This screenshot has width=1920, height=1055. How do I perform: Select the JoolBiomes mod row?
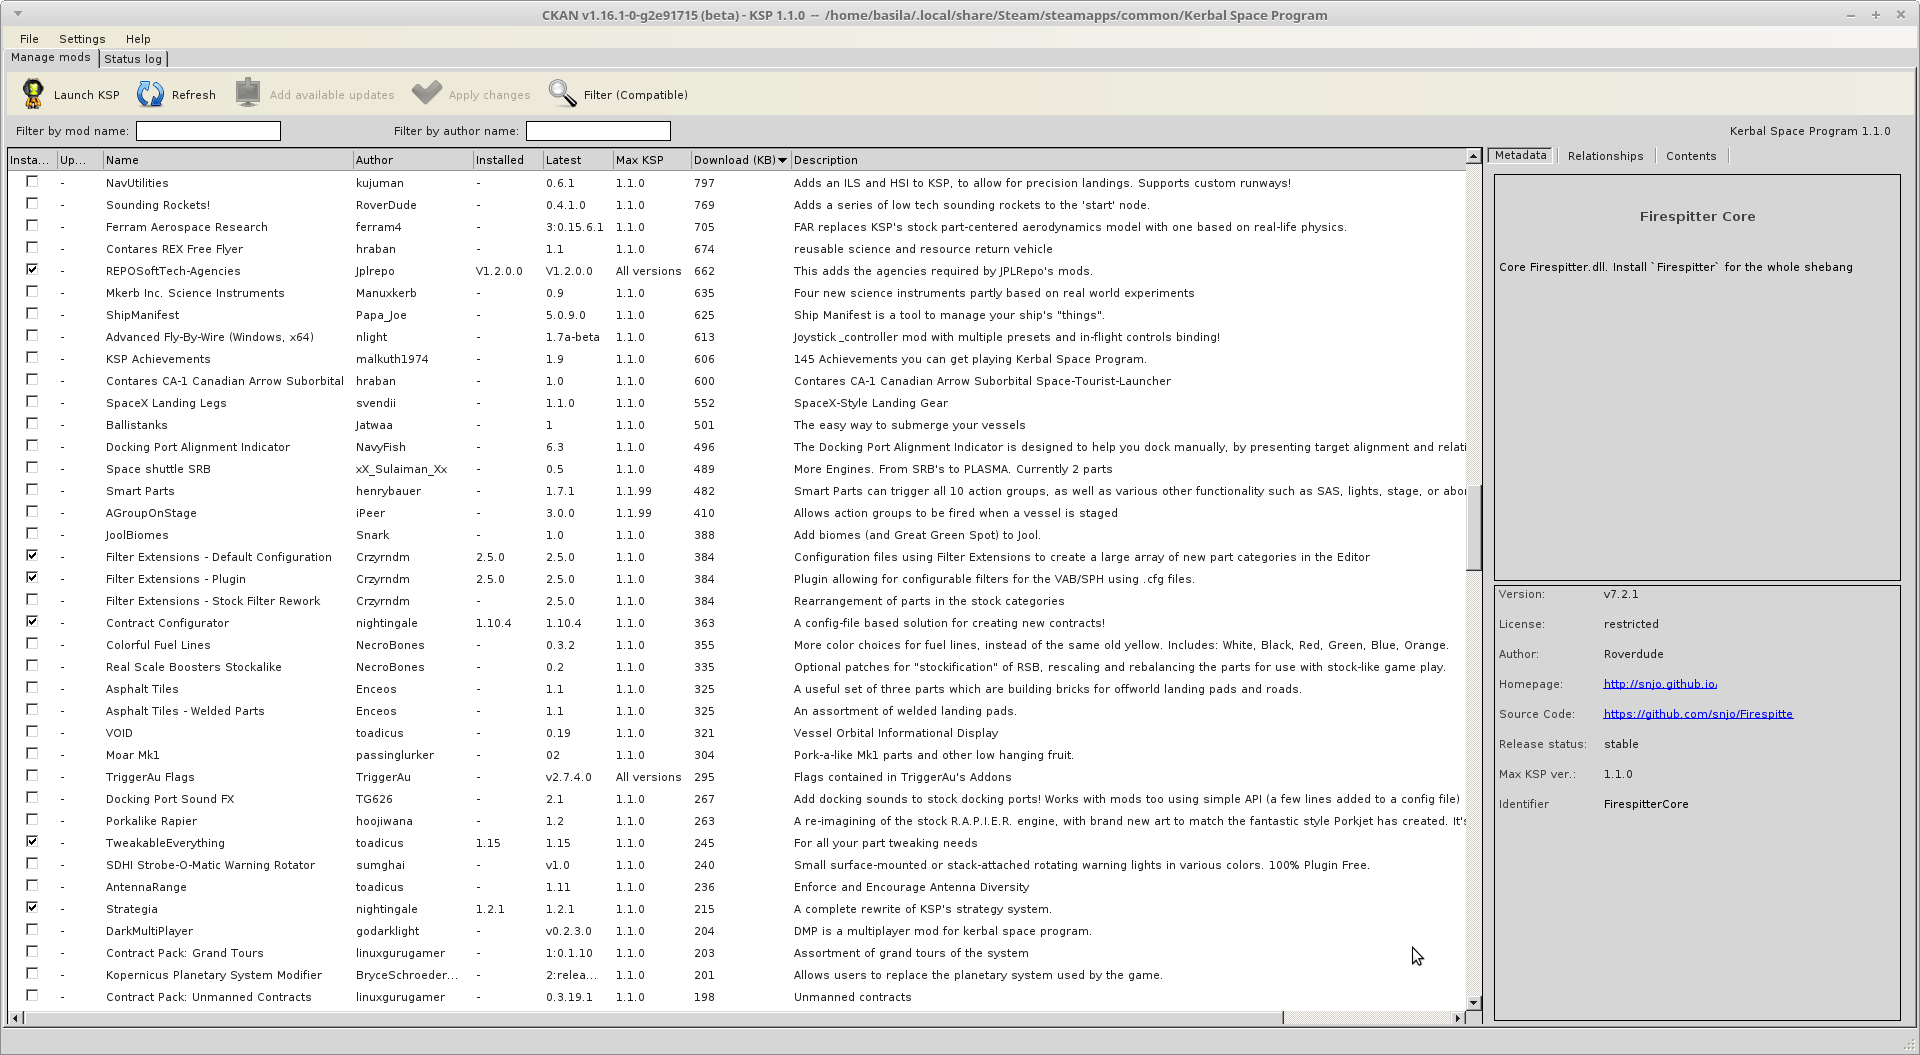(x=737, y=535)
